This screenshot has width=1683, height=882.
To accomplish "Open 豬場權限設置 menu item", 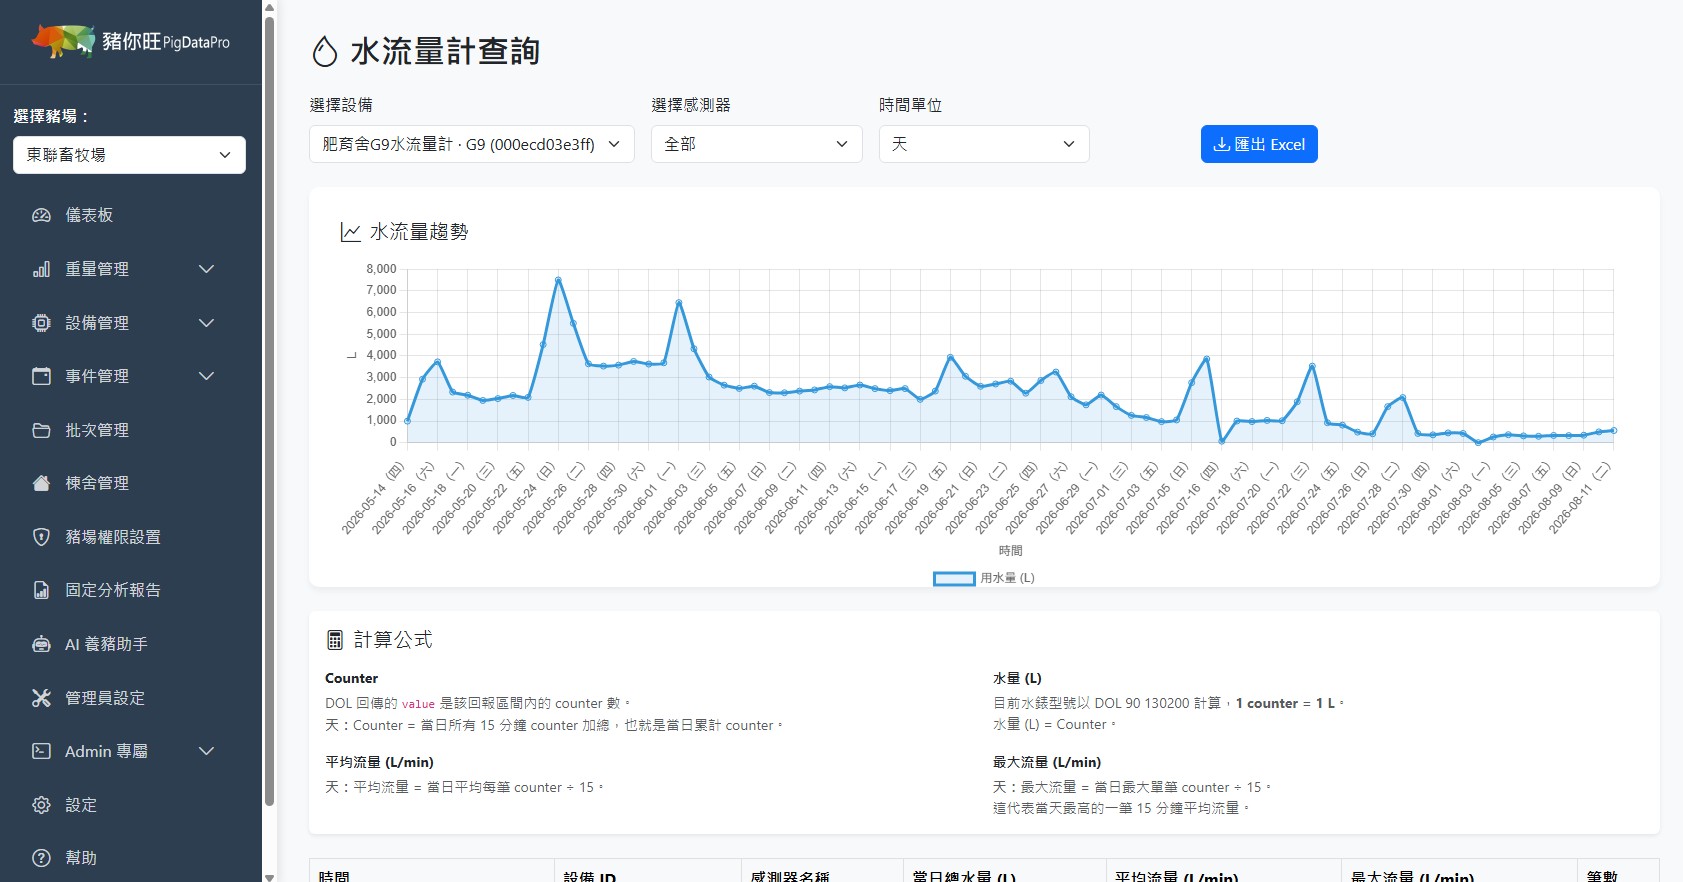I will pyautogui.click(x=113, y=537).
